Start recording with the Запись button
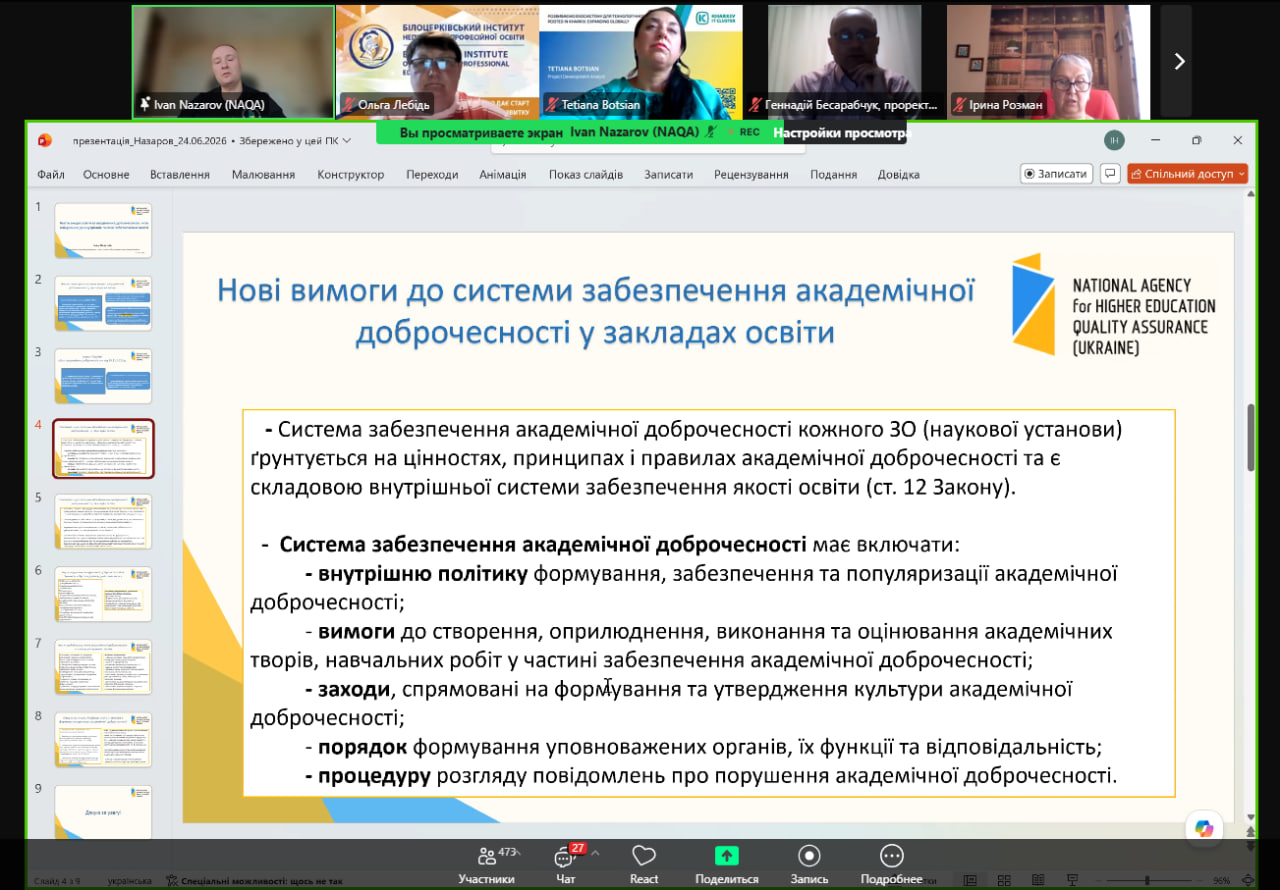This screenshot has height=890, width=1280. pos(809,865)
